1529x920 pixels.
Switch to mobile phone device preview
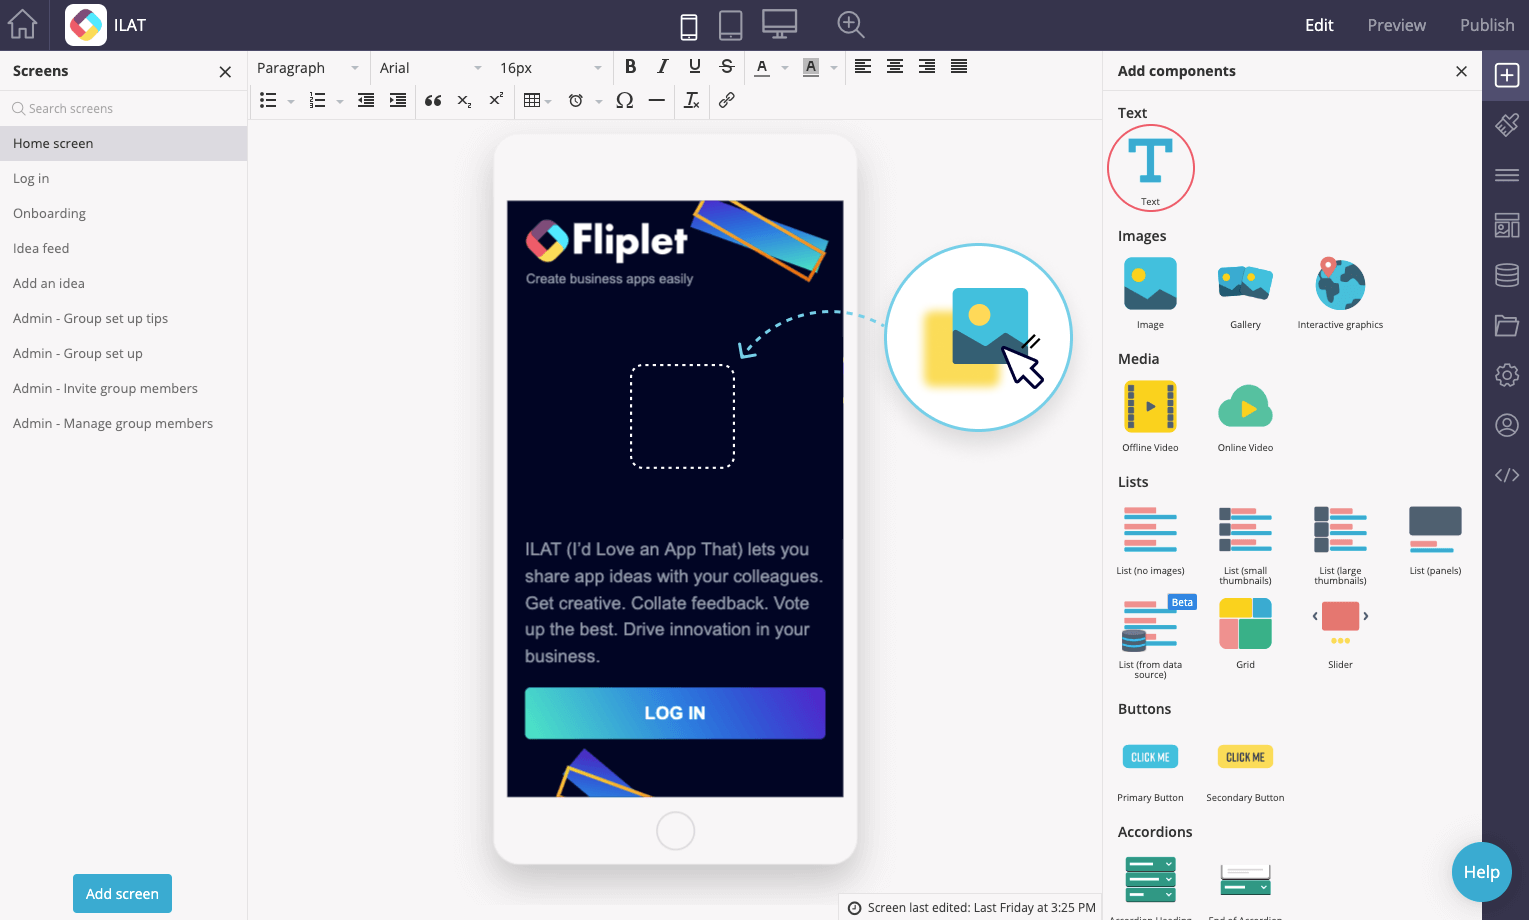[689, 26]
